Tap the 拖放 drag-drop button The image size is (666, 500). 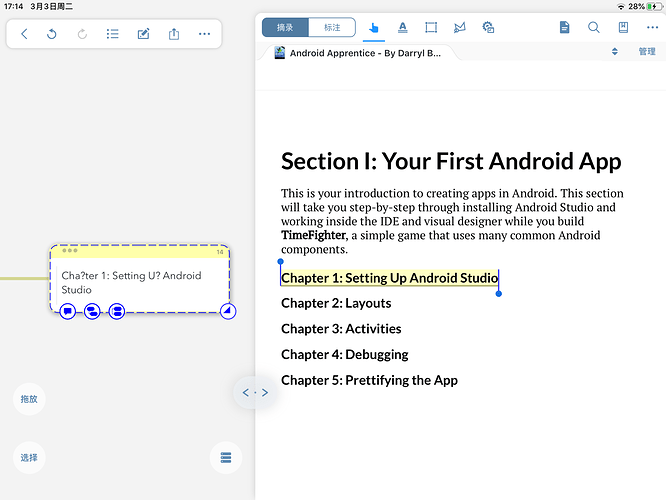(29, 399)
